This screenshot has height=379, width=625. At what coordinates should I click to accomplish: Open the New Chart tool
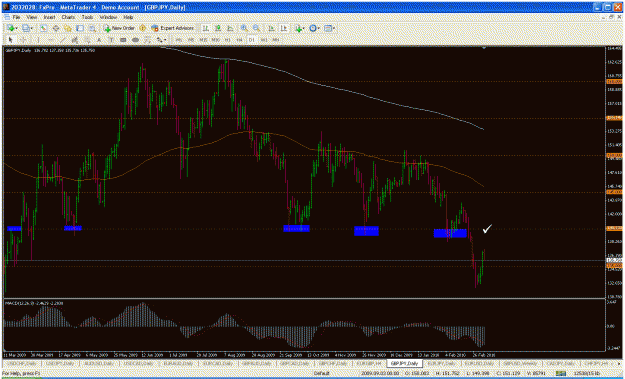coord(11,28)
